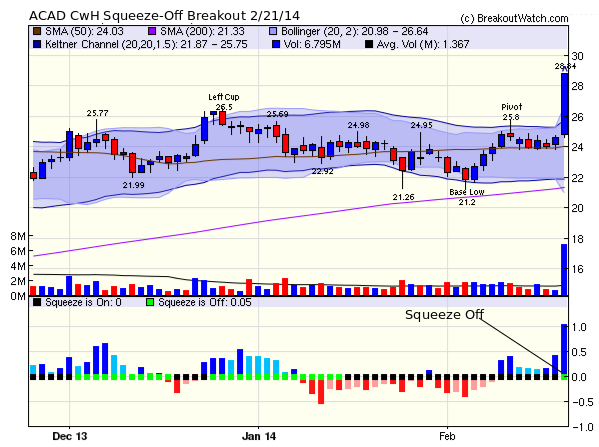Click the 20 price axis label
The width and height of the screenshot is (599, 447).
578,208
